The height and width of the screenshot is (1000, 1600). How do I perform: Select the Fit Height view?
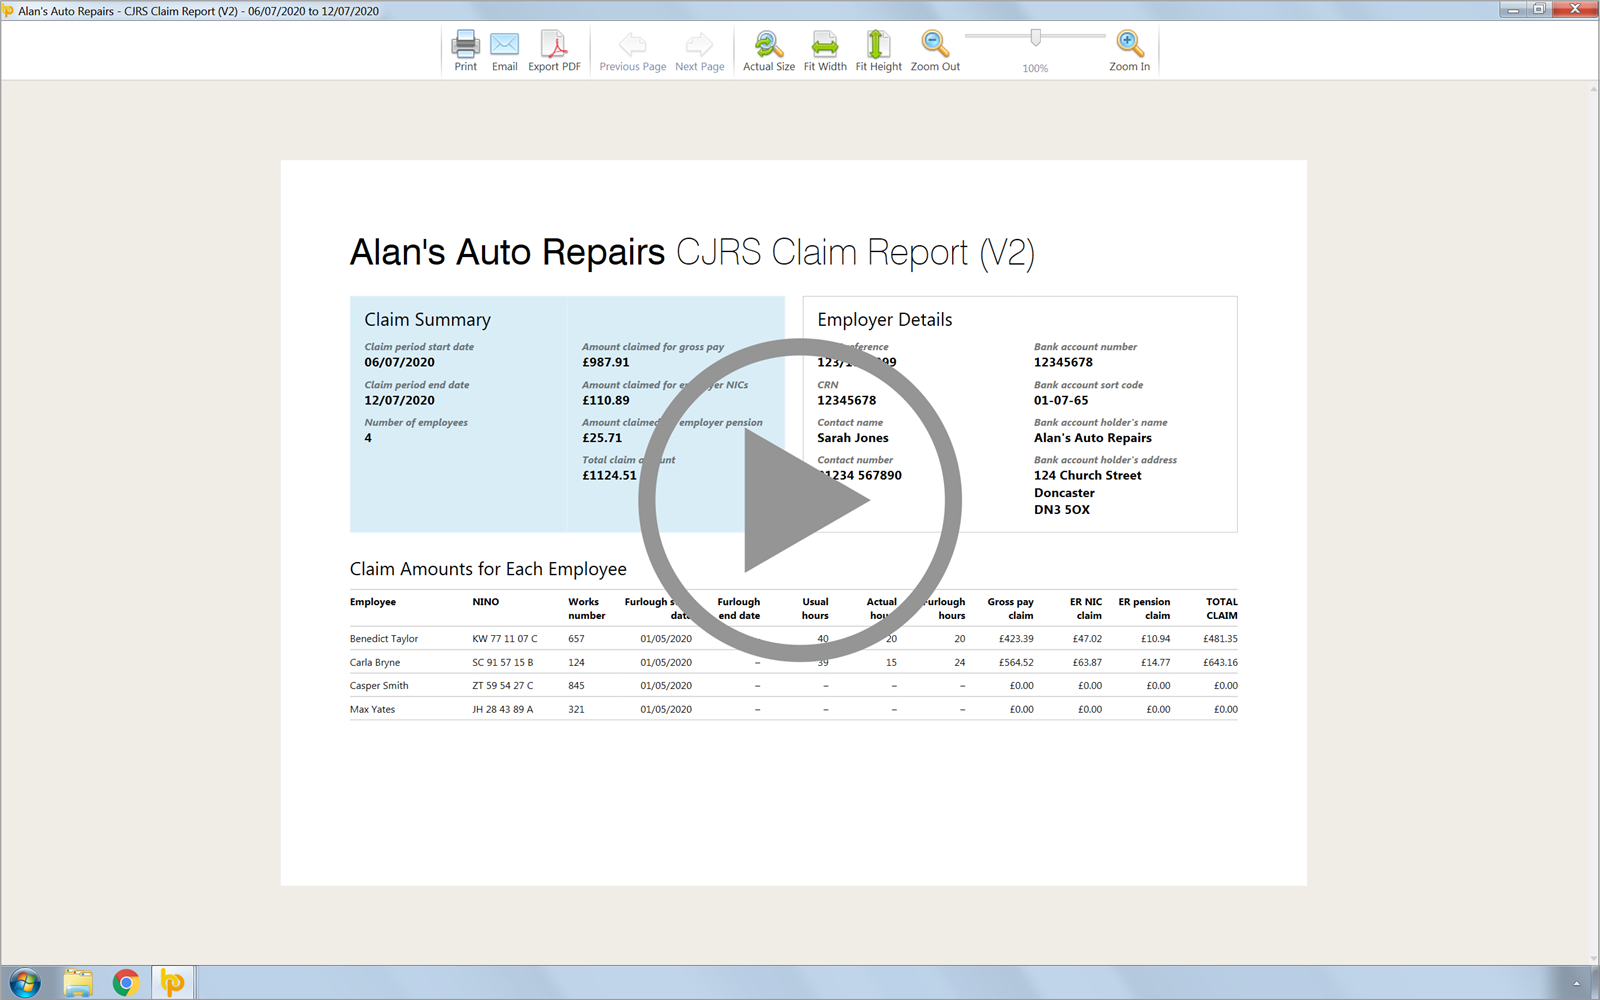878,50
